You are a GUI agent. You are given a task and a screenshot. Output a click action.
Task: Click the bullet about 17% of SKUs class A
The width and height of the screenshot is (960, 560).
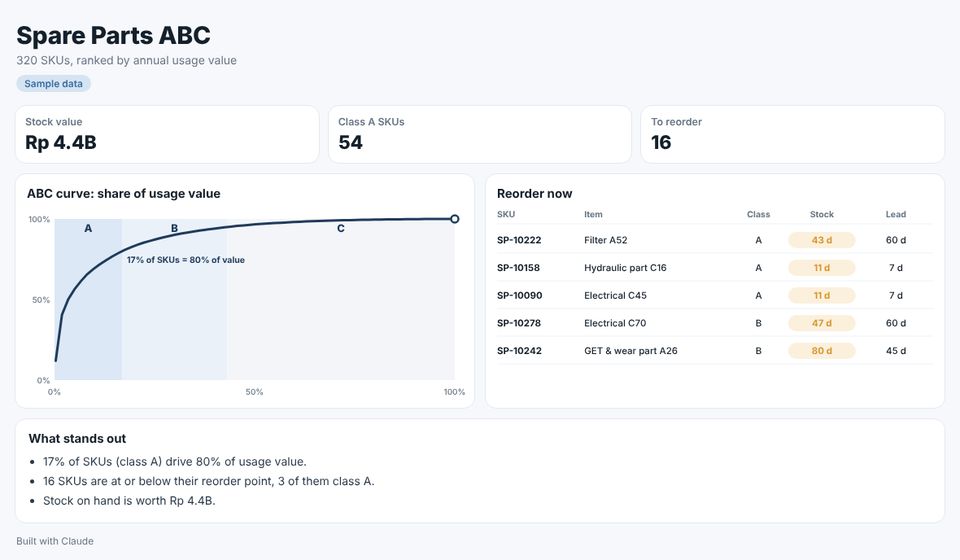(x=174, y=461)
